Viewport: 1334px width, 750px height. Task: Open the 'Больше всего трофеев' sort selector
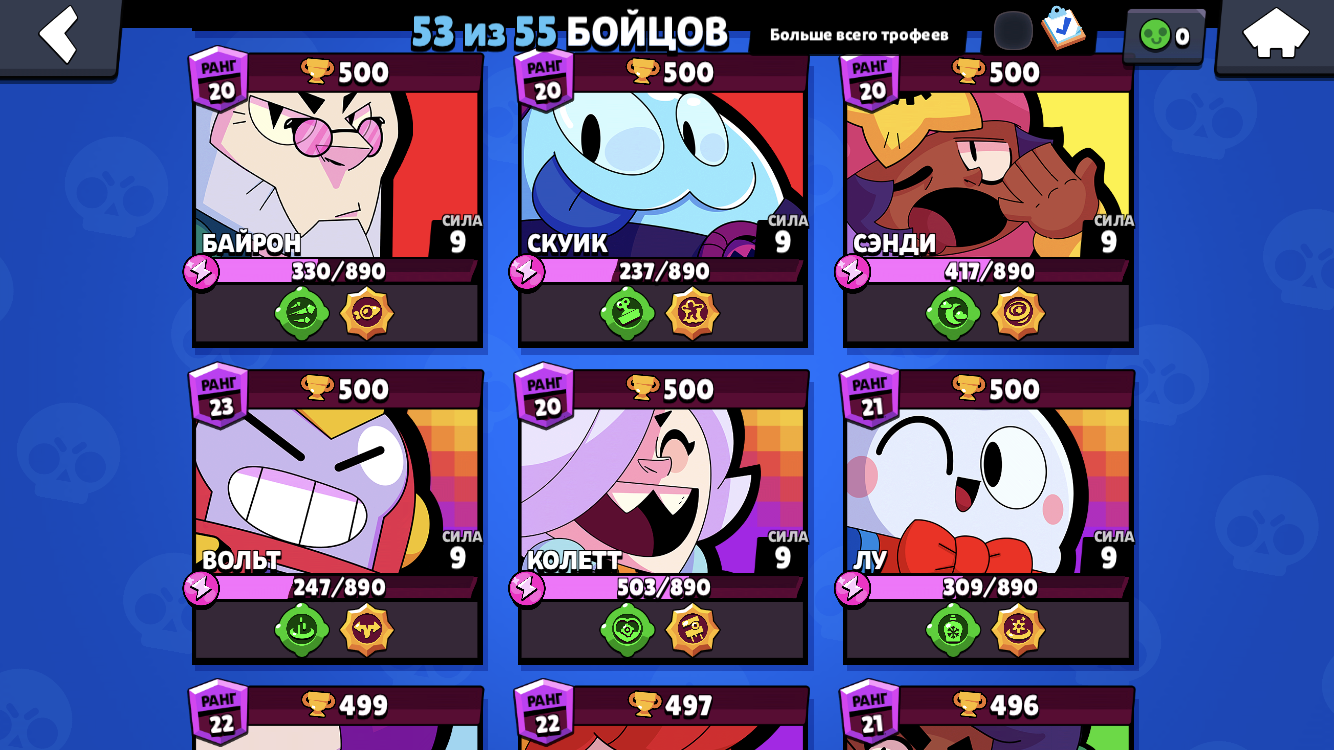coord(859,35)
